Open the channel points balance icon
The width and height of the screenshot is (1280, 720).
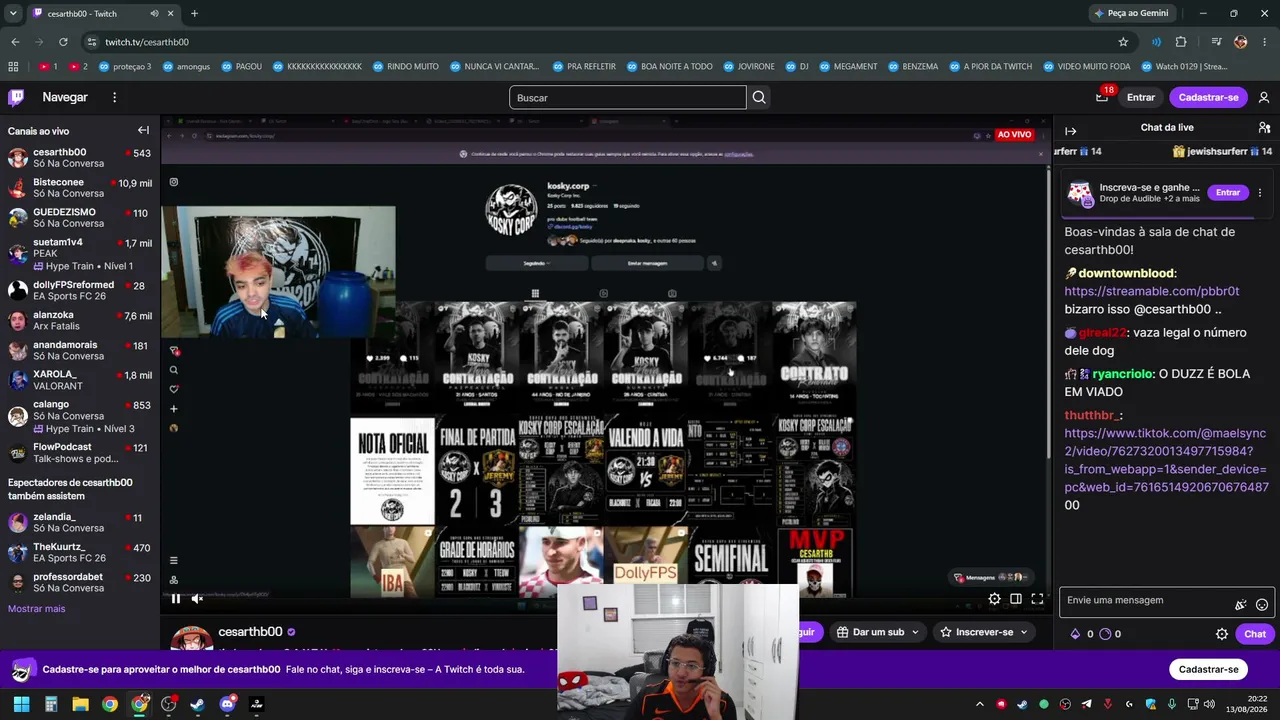[x=1105, y=634]
